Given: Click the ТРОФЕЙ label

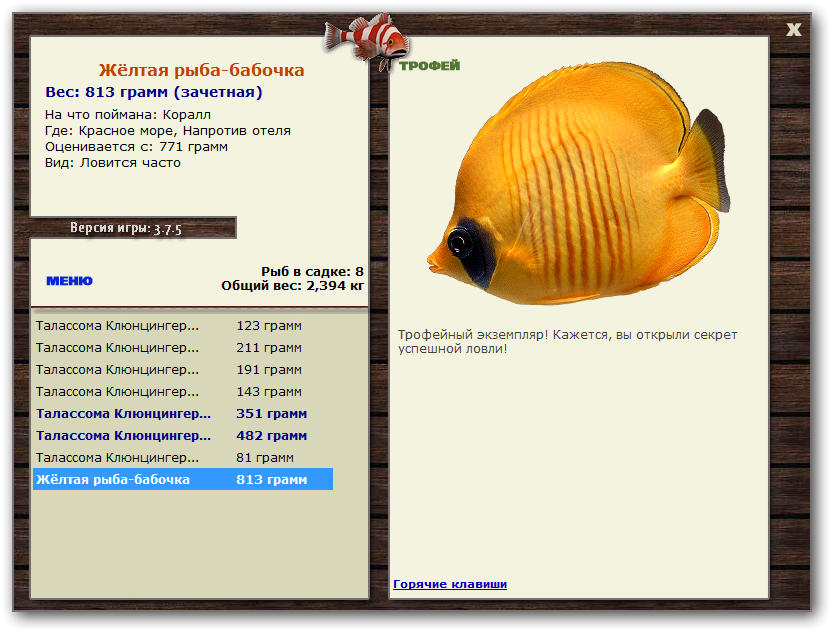Looking at the screenshot, I should tap(429, 66).
